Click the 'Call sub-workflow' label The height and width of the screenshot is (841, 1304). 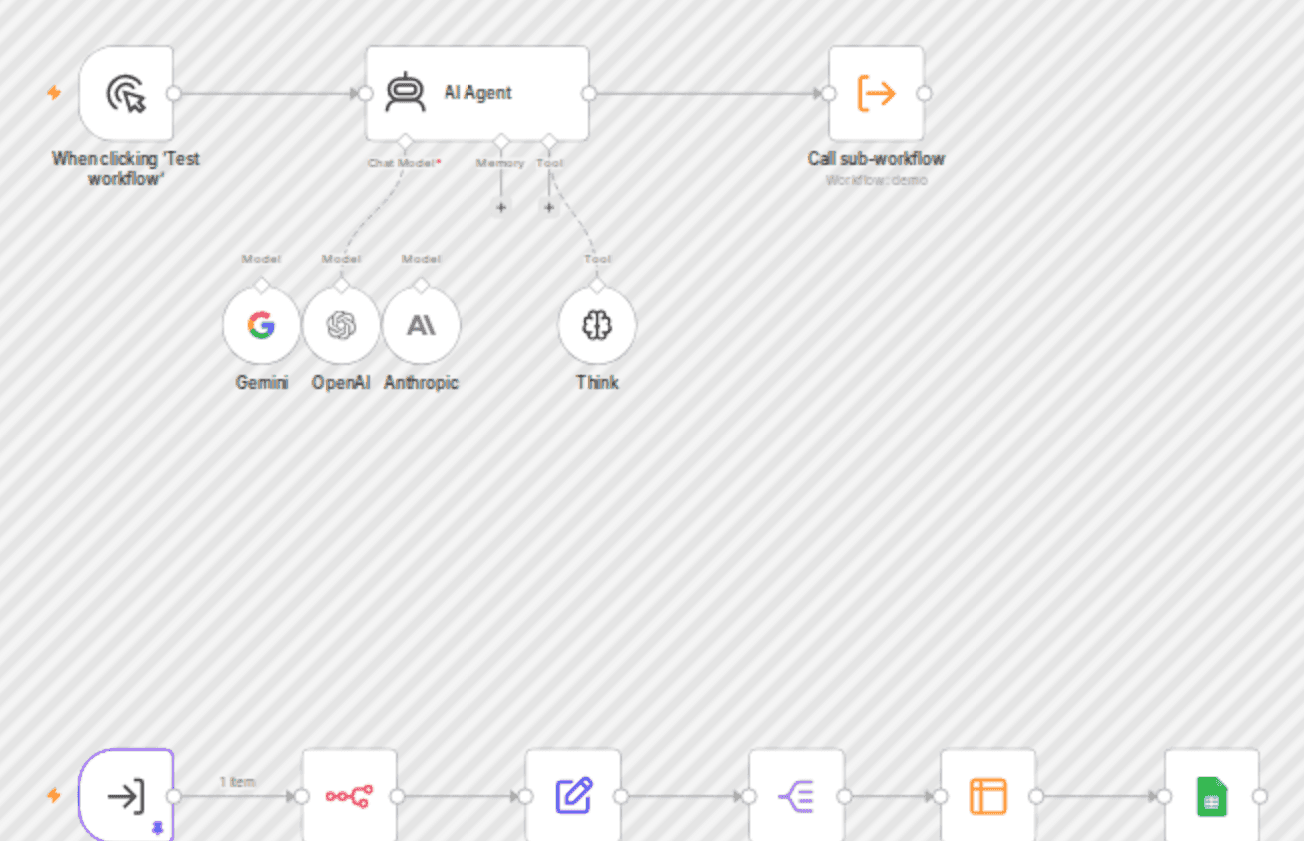(x=877, y=158)
